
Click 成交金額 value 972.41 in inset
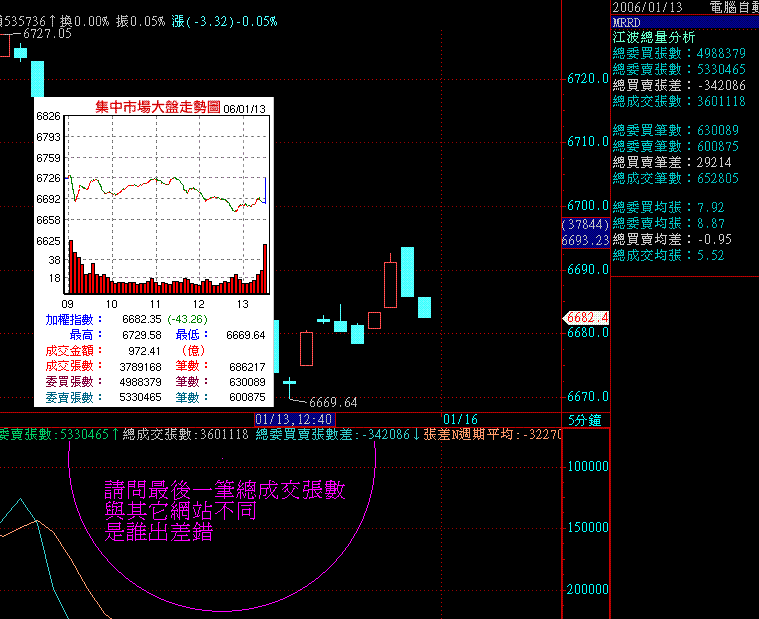pyautogui.click(x=144, y=351)
